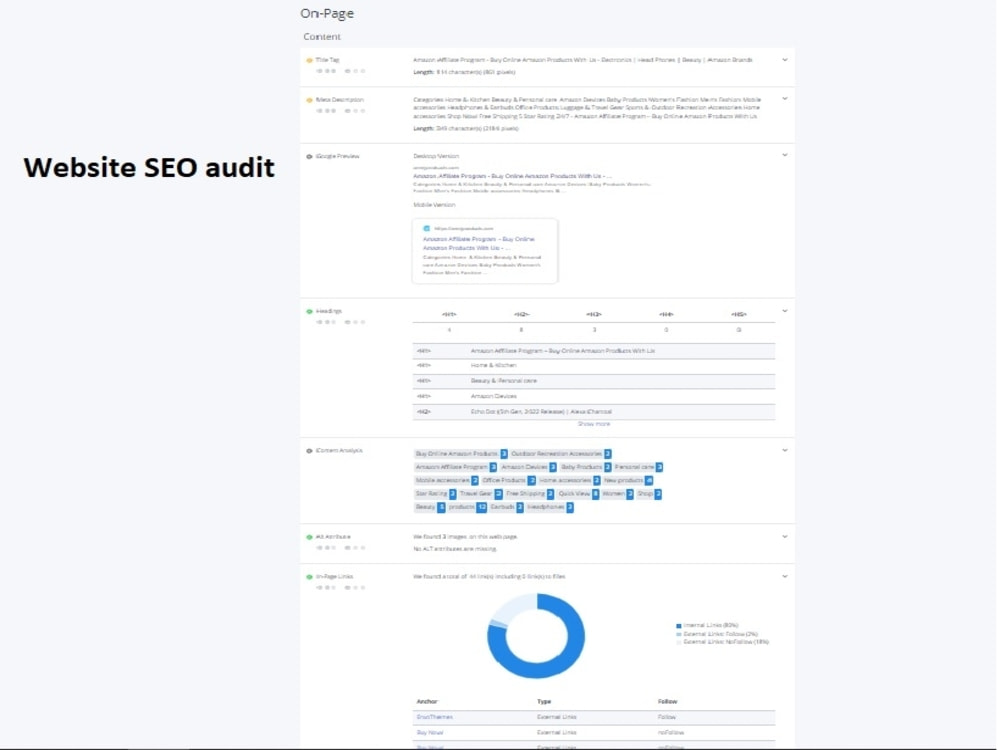Click the Content Analysis status icon
1000x750 pixels.
310,451
